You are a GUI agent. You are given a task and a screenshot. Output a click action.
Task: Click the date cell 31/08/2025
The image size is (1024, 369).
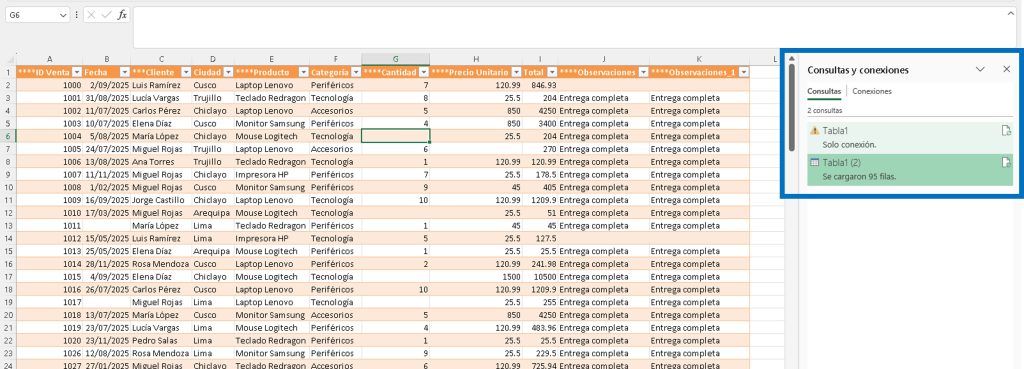[x=106, y=98]
